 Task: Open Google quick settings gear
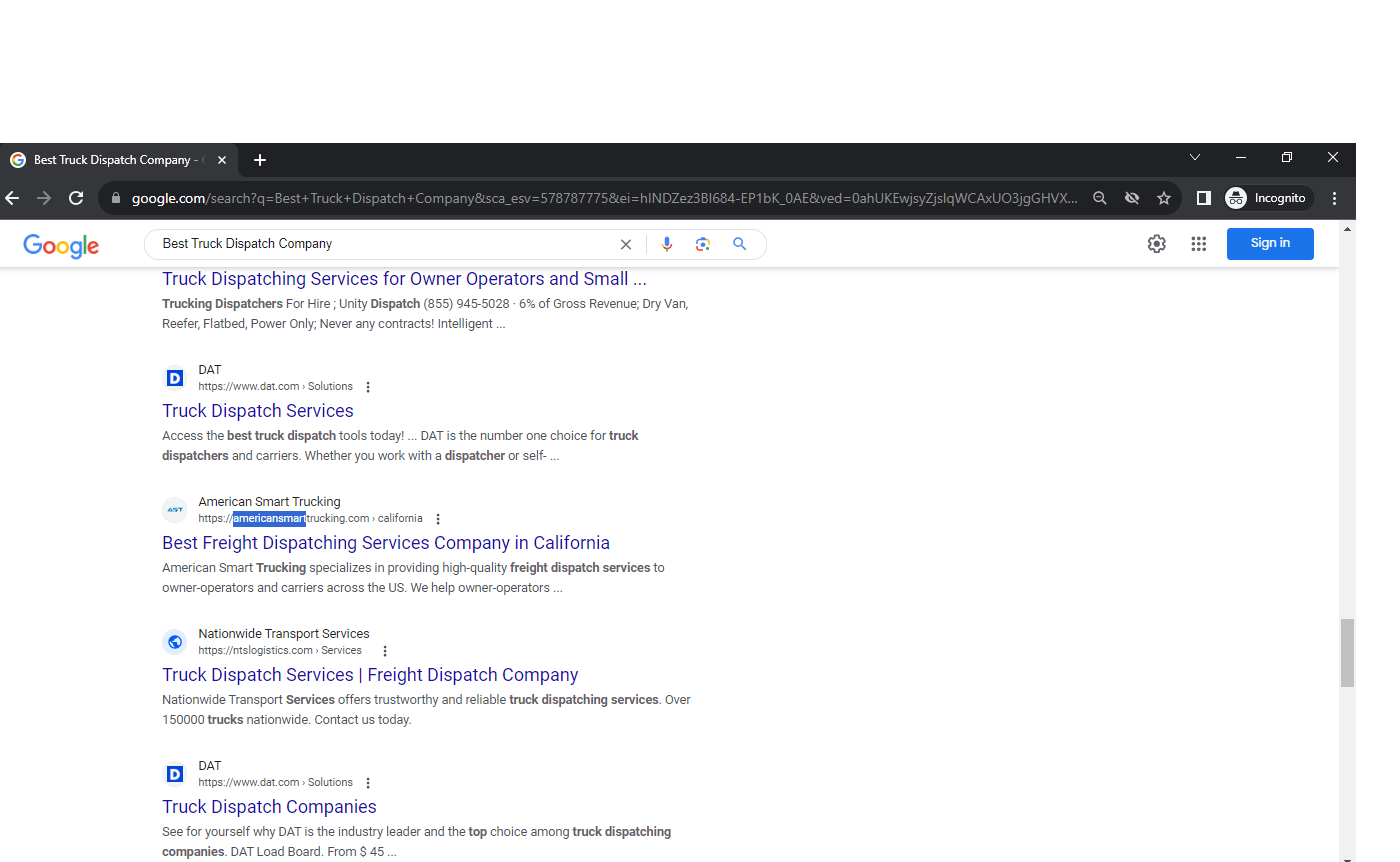click(x=1157, y=244)
